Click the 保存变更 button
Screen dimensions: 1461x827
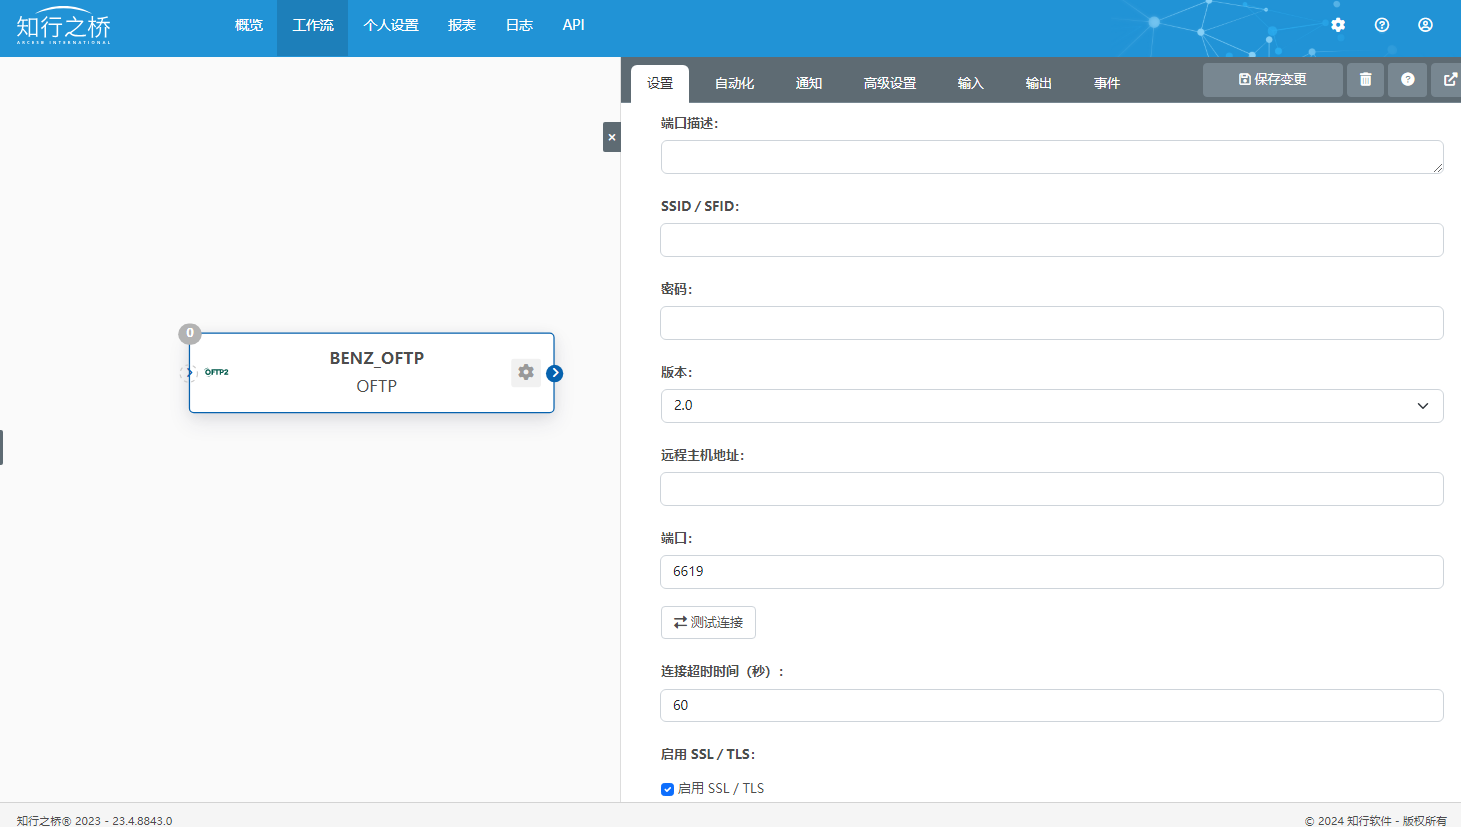(x=1272, y=80)
